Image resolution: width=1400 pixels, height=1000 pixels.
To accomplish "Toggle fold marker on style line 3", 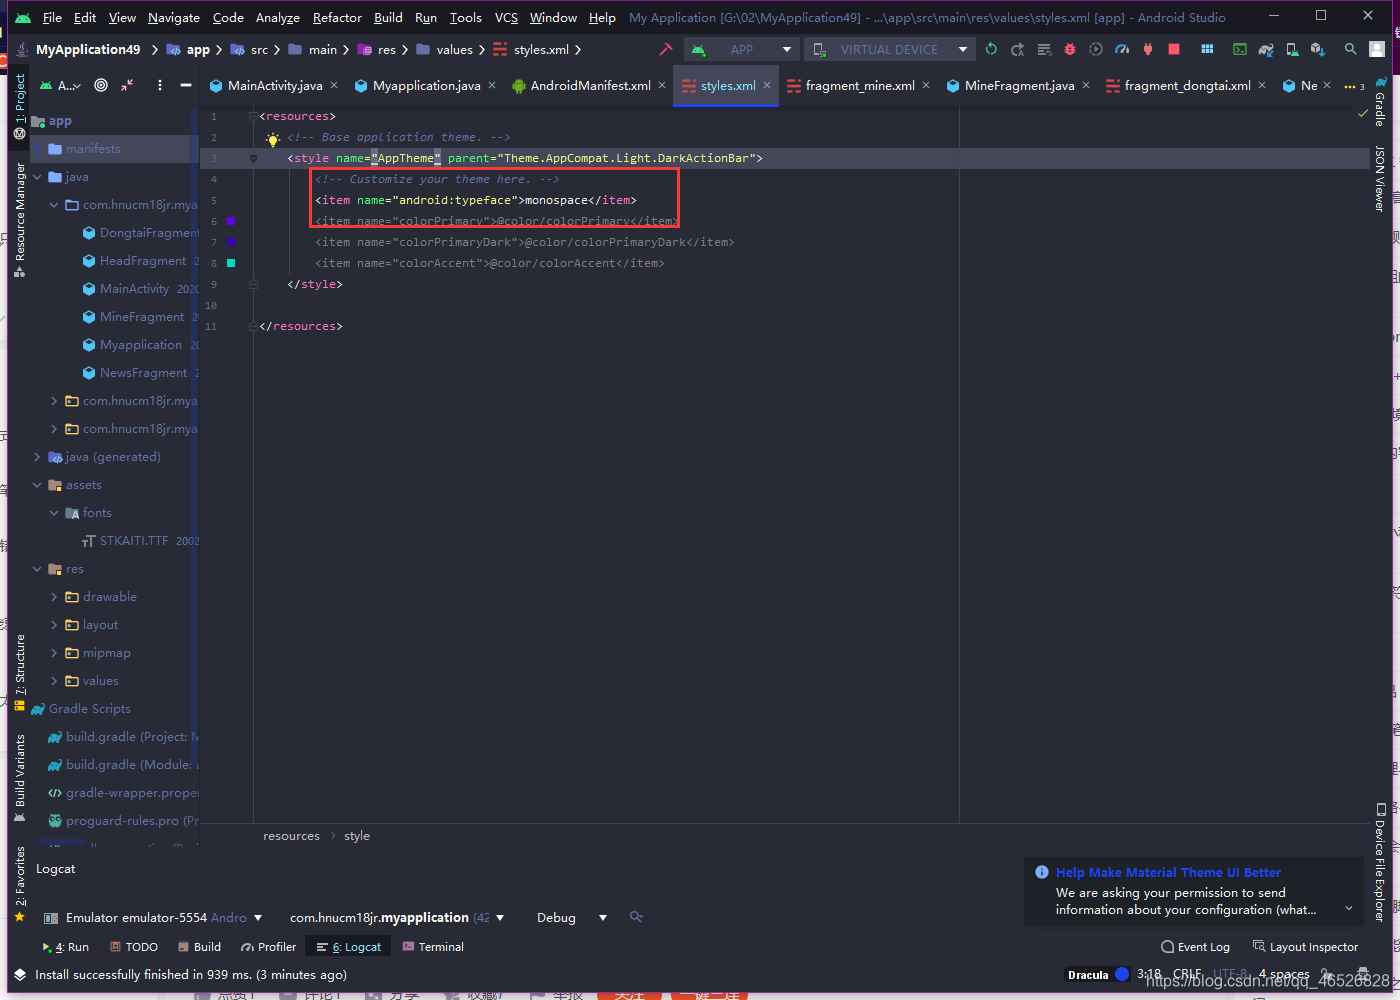I will click(x=253, y=158).
